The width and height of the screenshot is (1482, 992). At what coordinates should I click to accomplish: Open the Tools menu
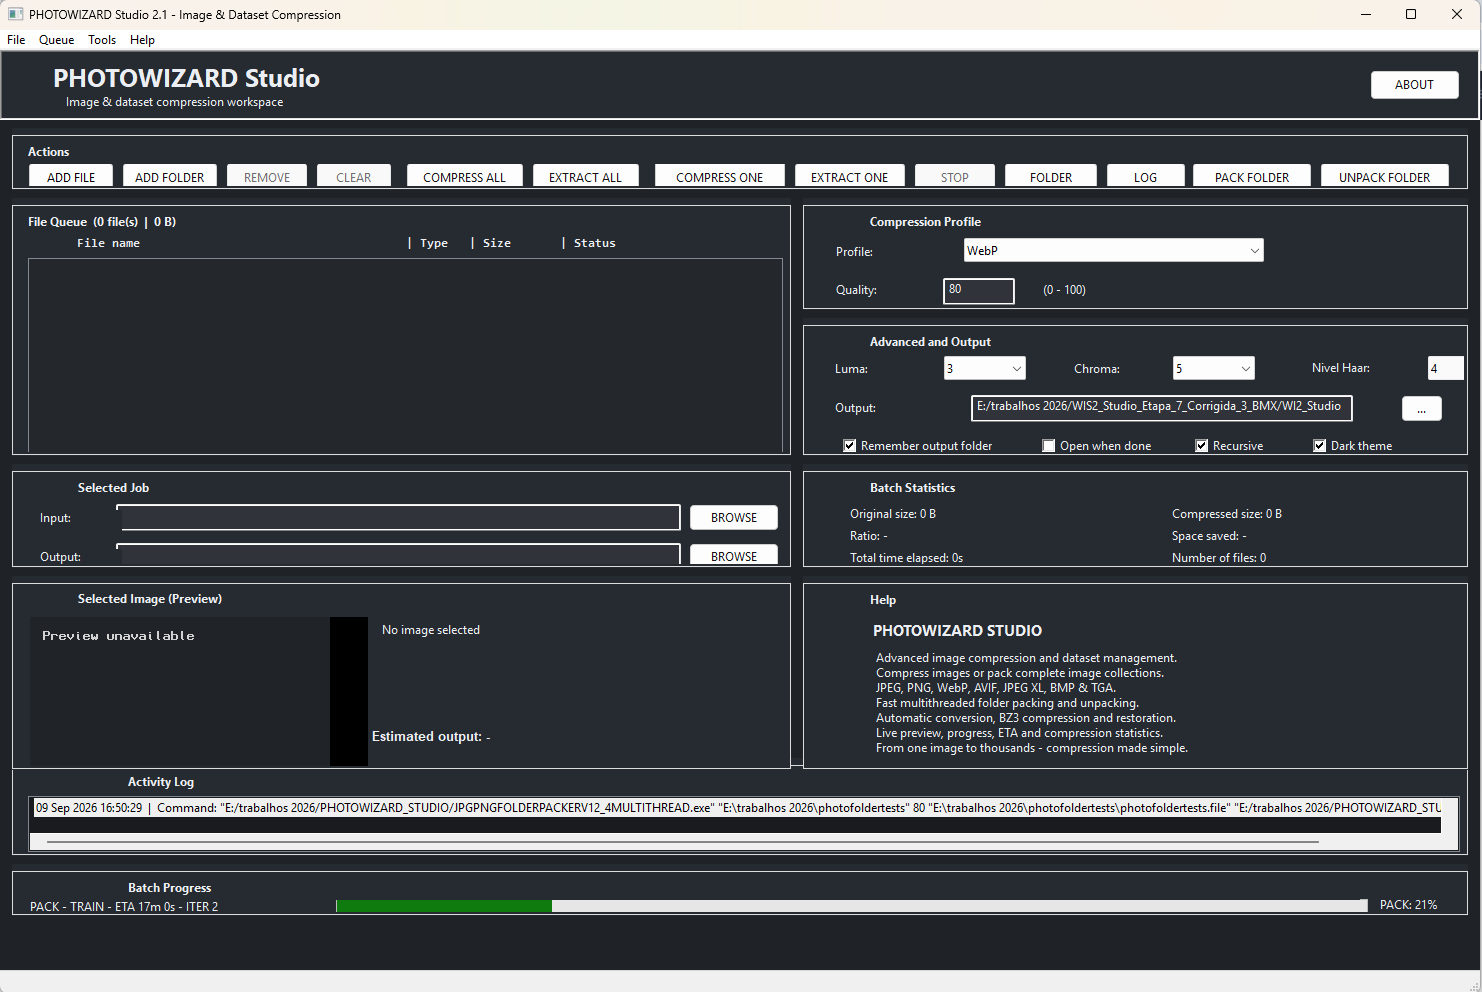coord(102,40)
